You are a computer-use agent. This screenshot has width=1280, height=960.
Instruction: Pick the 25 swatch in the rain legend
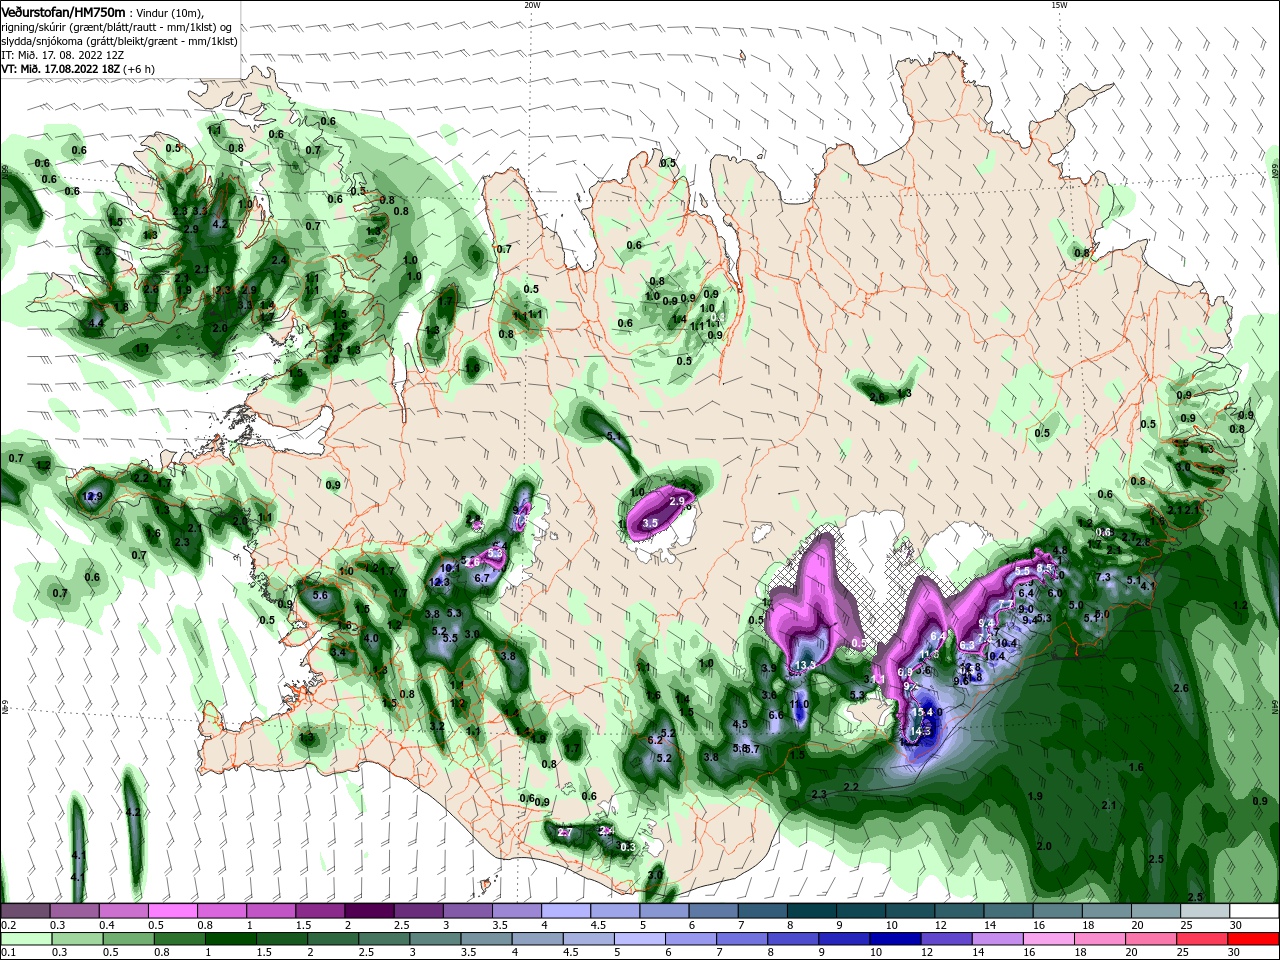click(x=1202, y=939)
